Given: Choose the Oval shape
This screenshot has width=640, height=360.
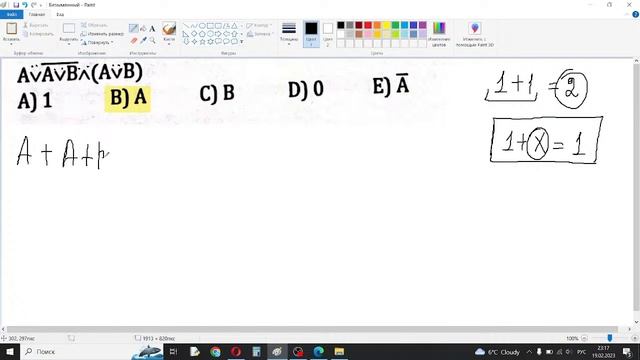Looking at the screenshot, I should (x=202, y=26).
